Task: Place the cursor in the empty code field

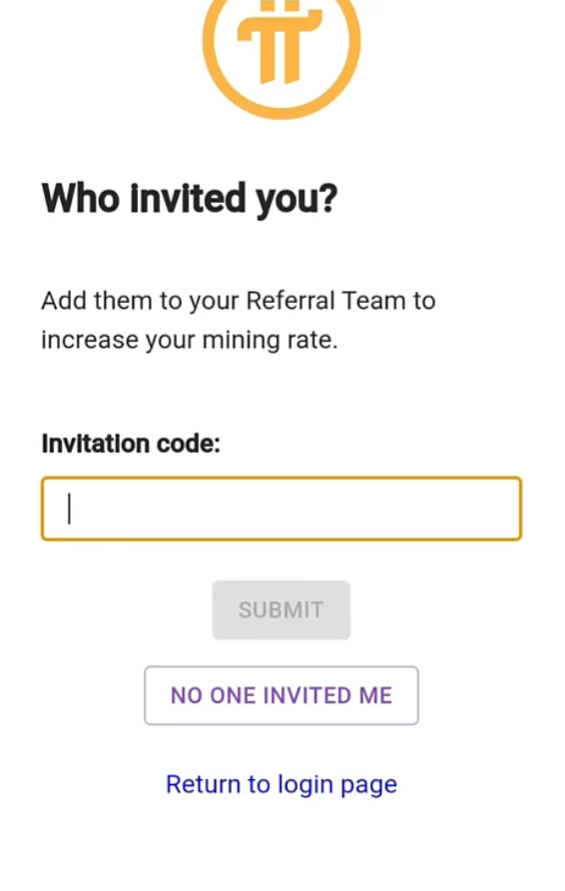Action: point(281,509)
